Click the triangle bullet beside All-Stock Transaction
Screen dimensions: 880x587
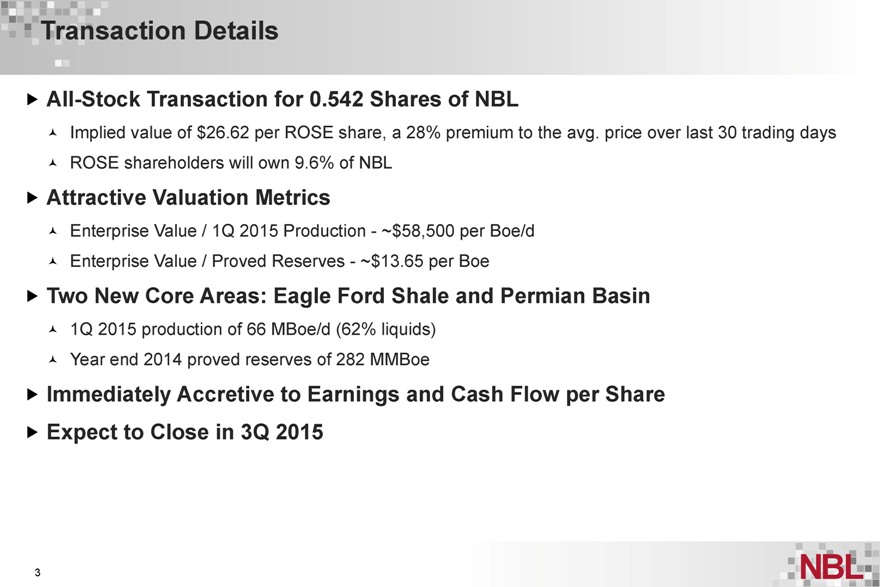click(x=33, y=101)
